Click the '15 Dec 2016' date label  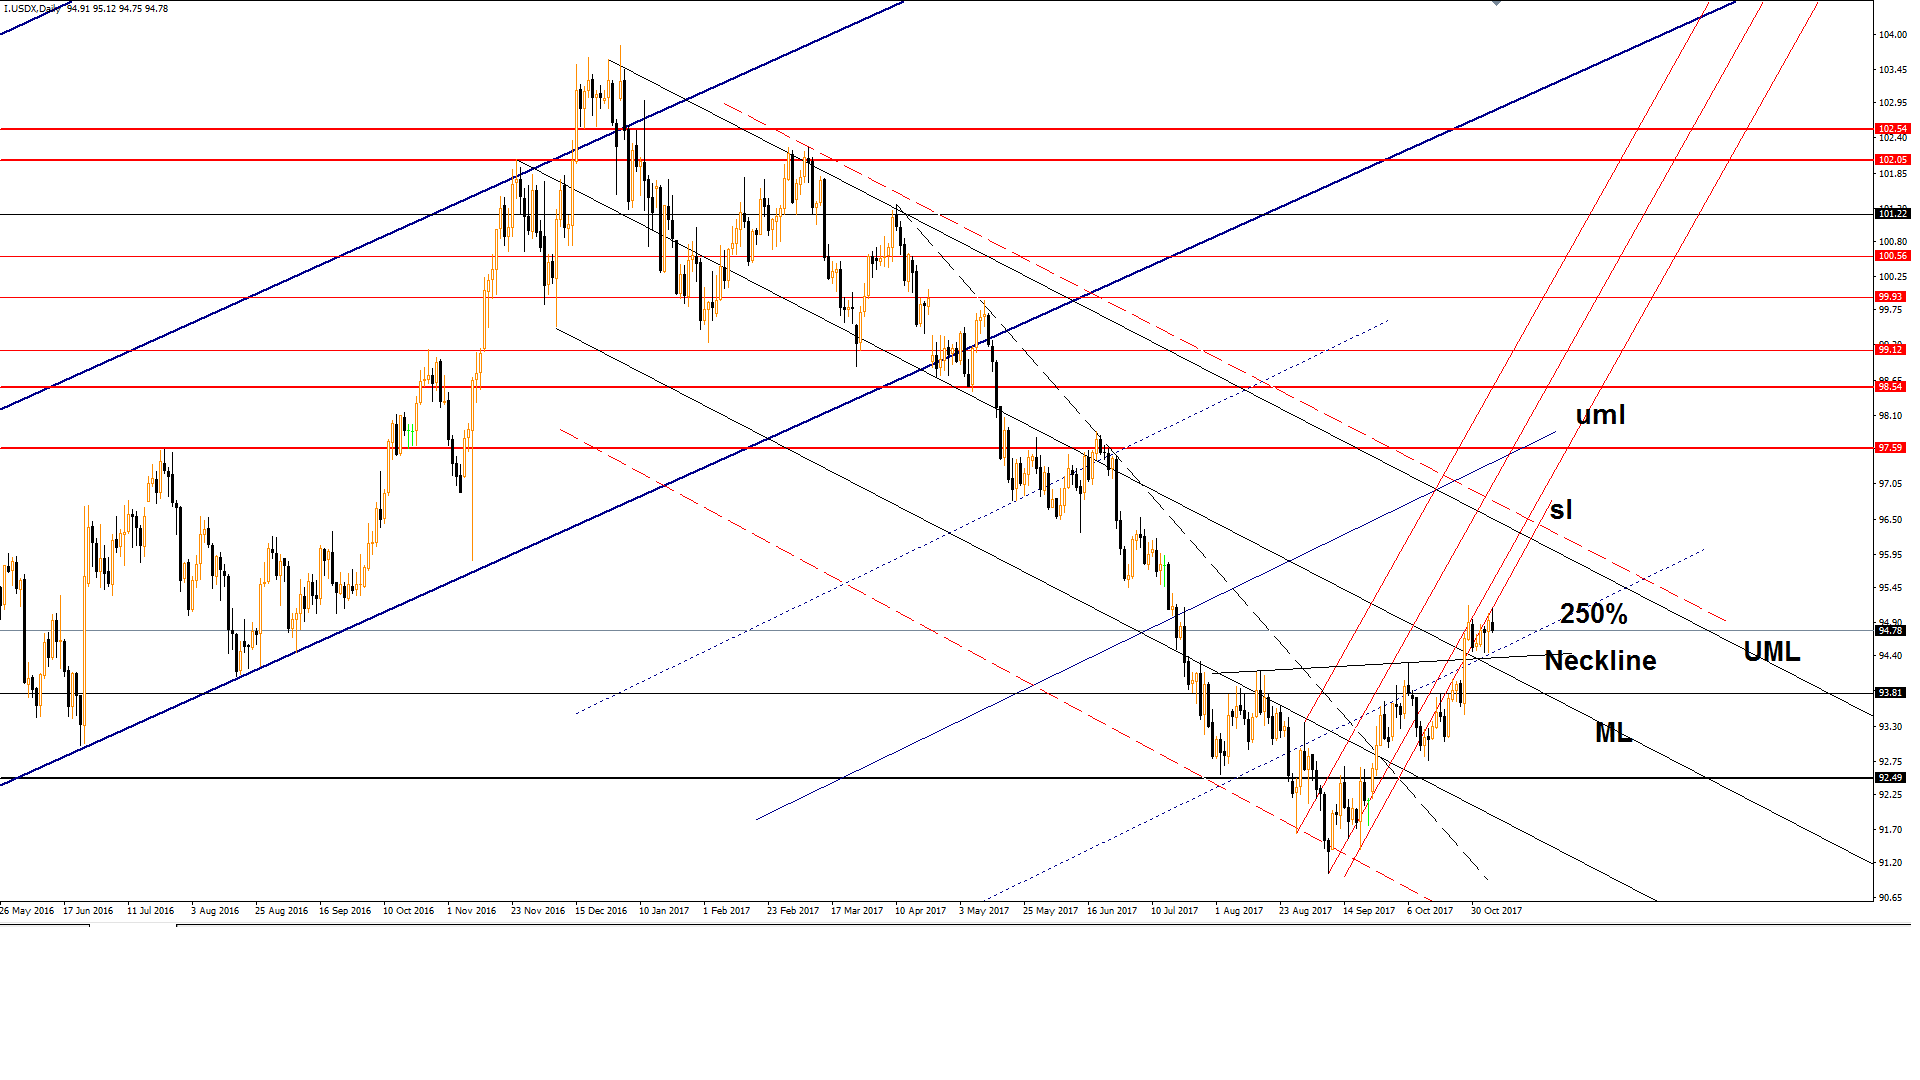pos(601,911)
